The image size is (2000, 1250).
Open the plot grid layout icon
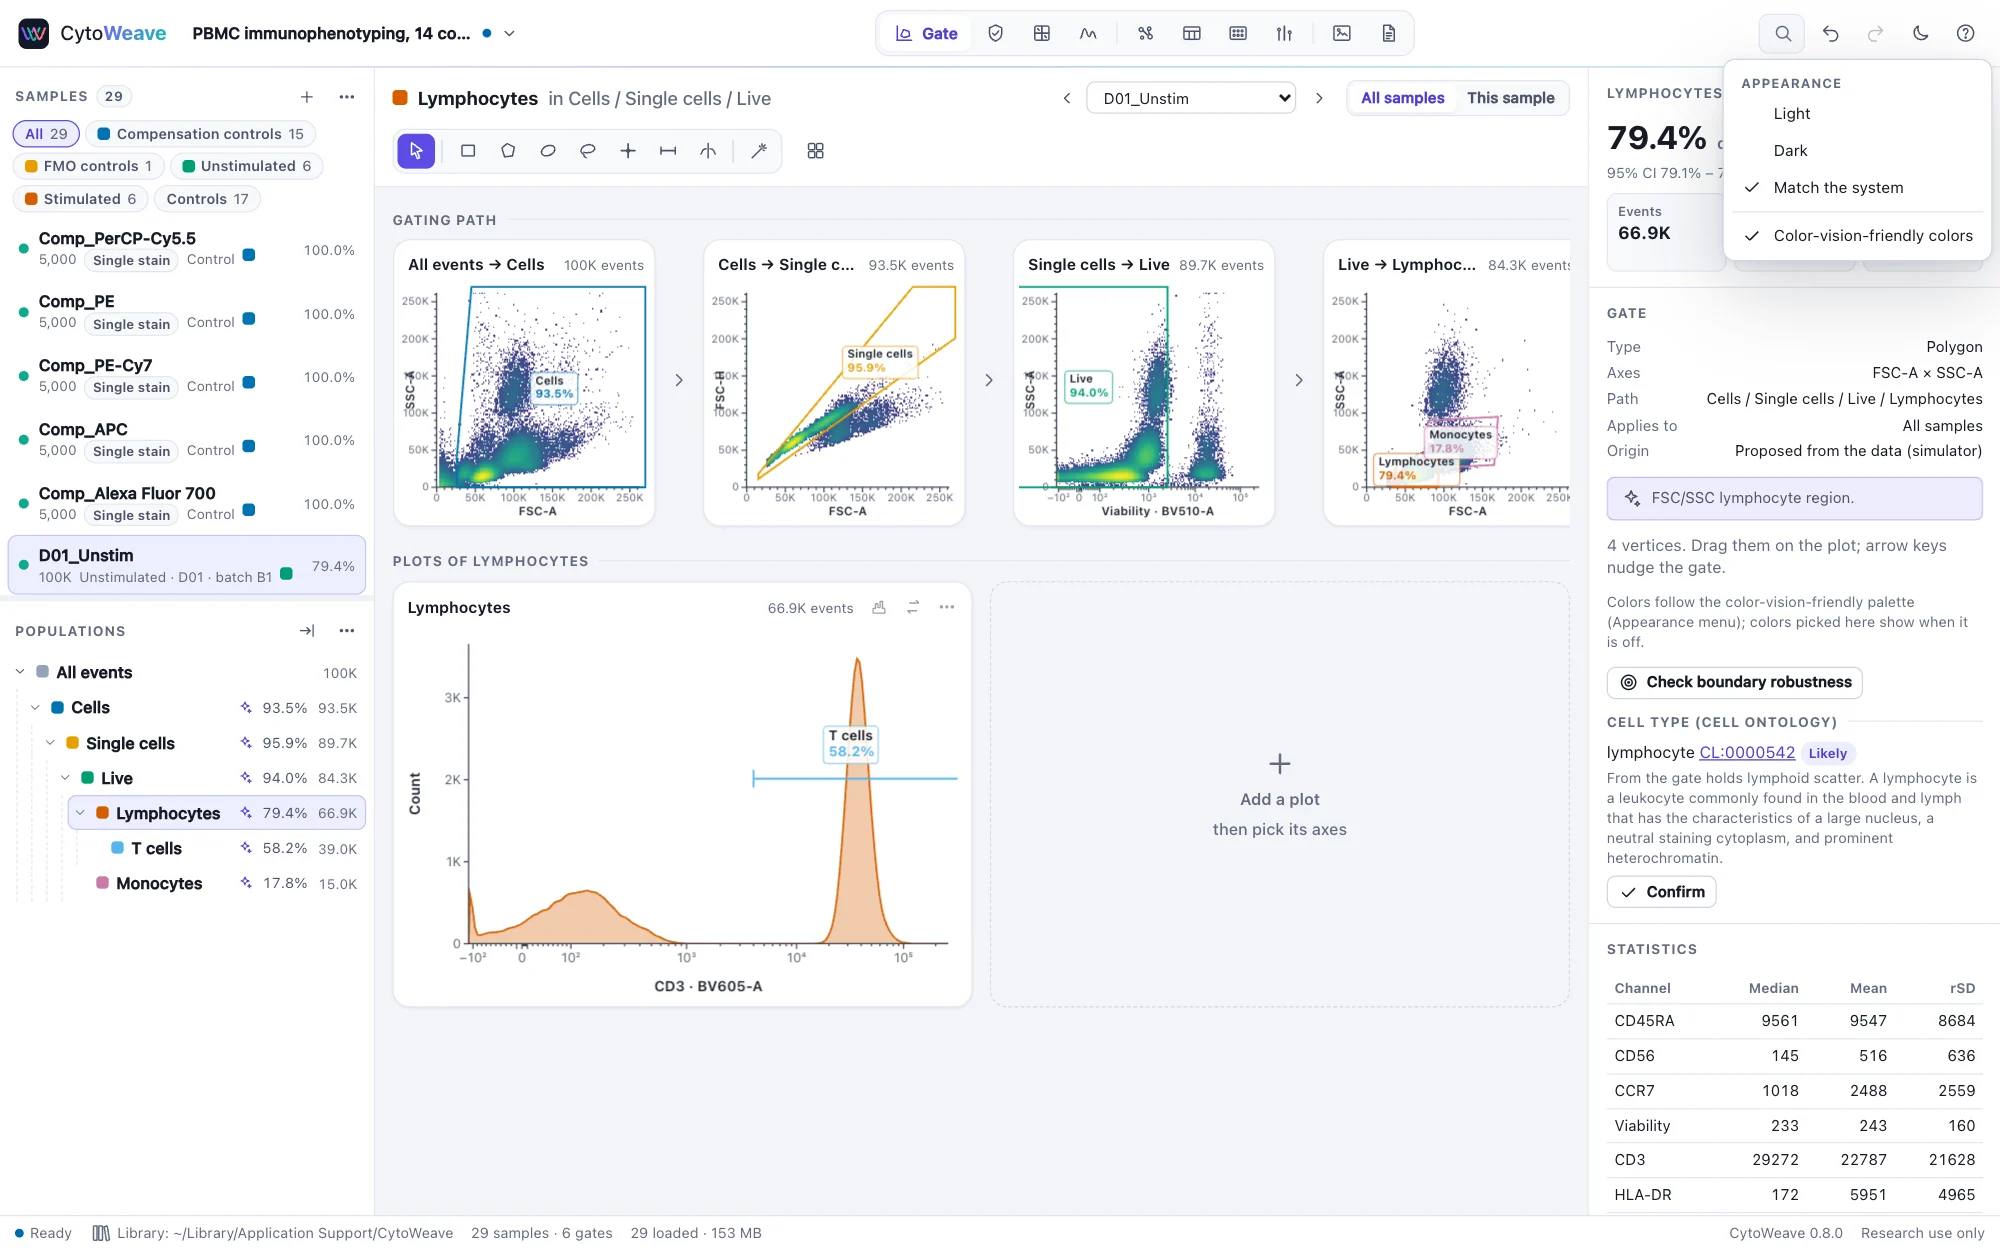tap(816, 151)
